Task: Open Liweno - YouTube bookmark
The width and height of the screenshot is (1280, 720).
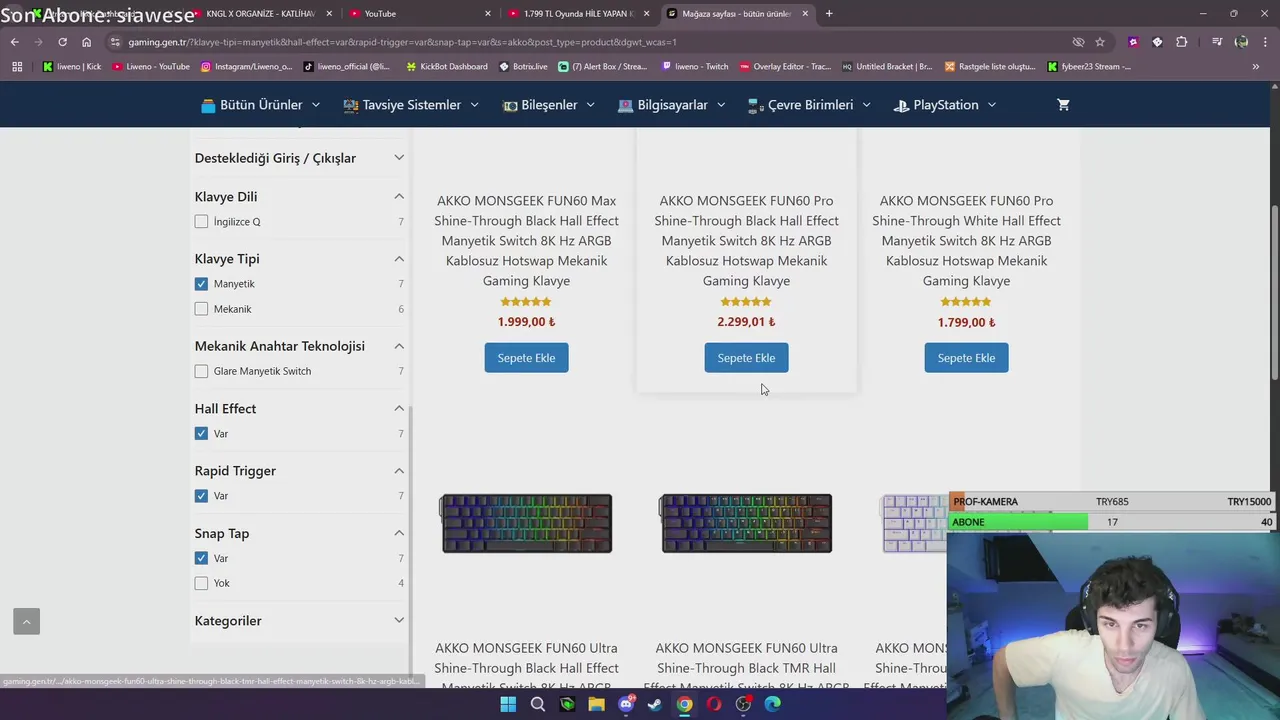Action: pyautogui.click(x=151, y=67)
